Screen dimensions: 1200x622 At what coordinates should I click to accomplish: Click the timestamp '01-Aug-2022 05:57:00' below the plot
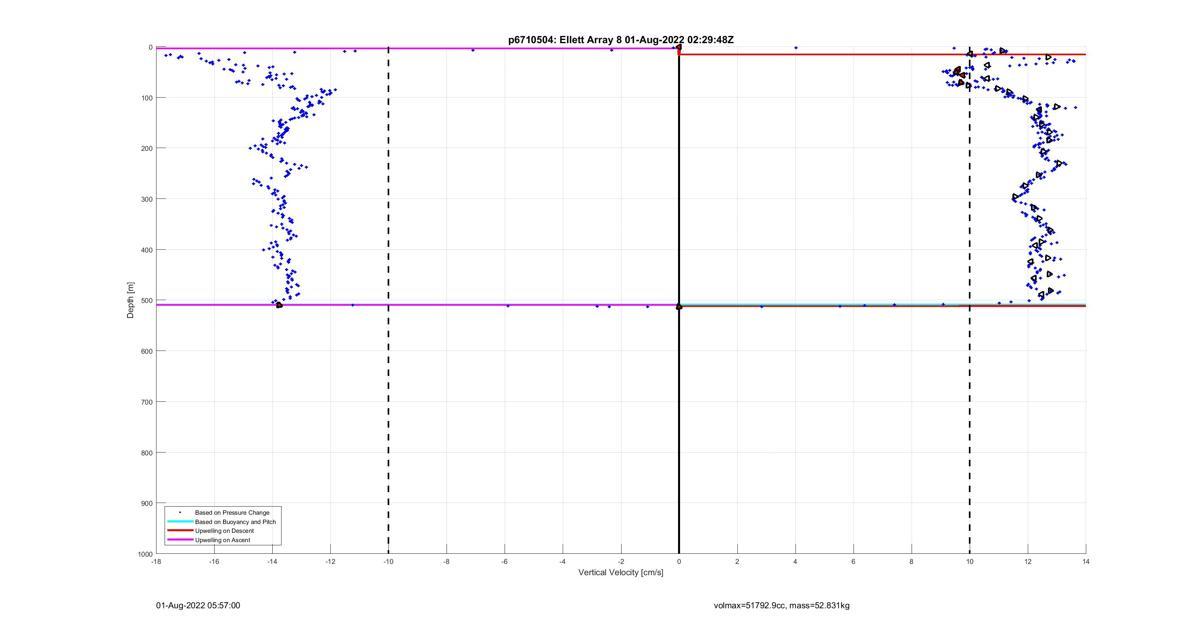198,606
